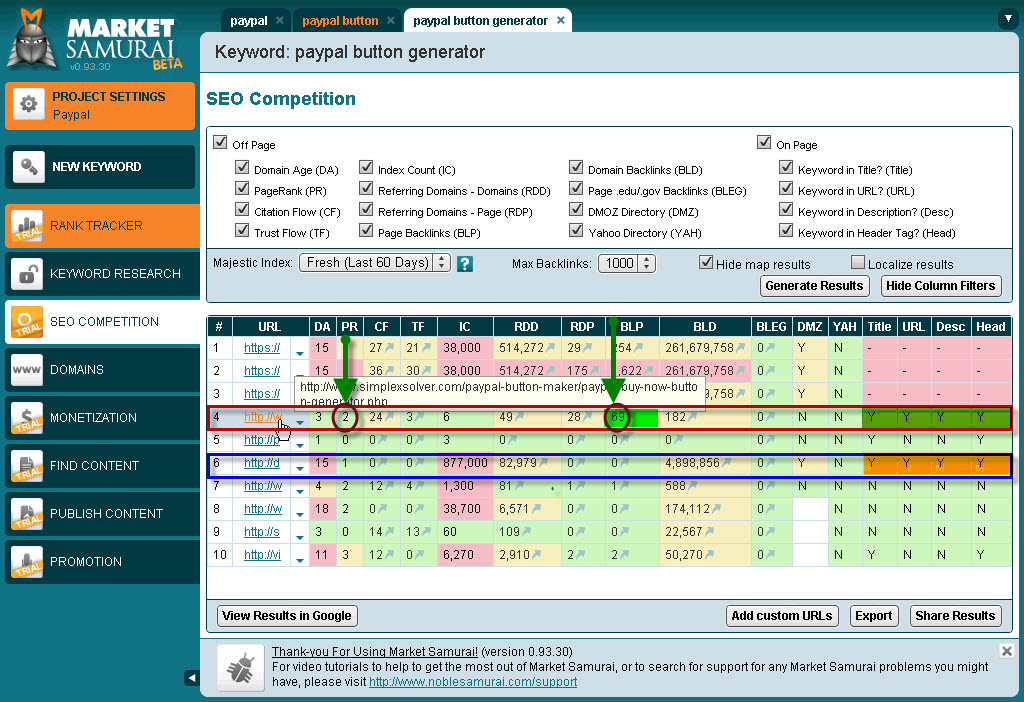1024x702 pixels.
Task: Open the Keyword Research section
Action: coord(102,274)
